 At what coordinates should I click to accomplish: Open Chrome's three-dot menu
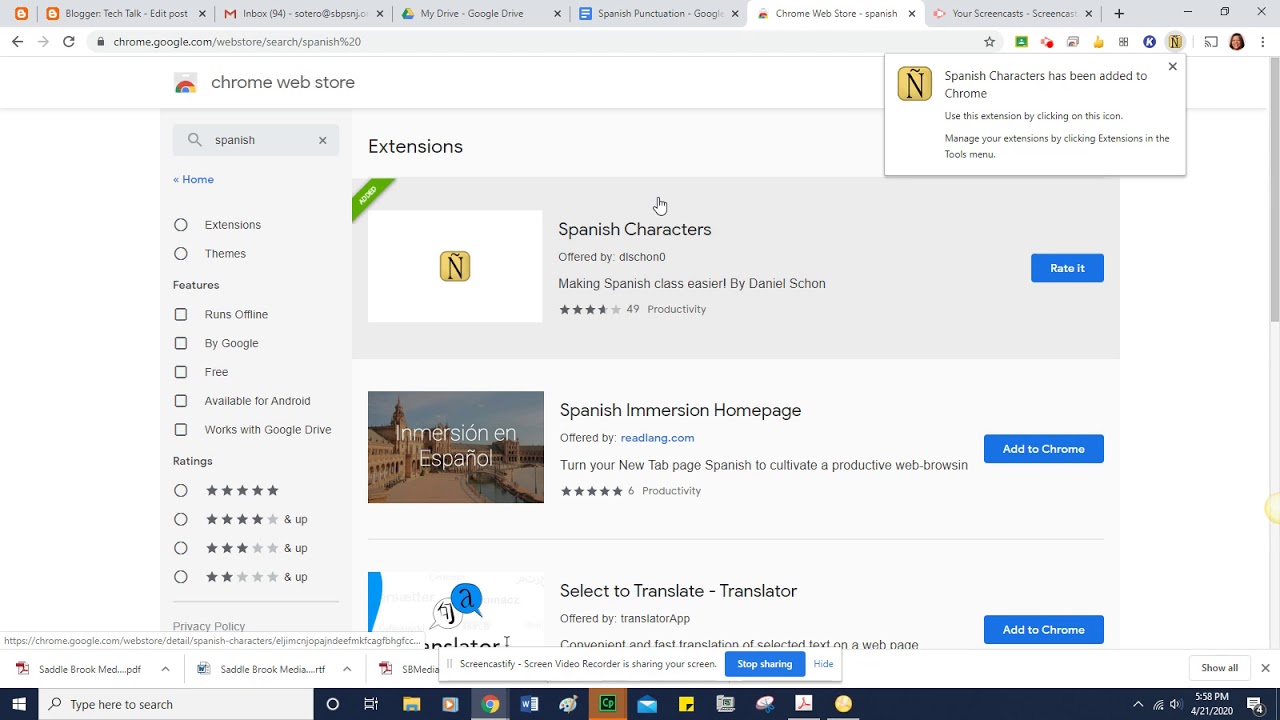coord(1263,42)
